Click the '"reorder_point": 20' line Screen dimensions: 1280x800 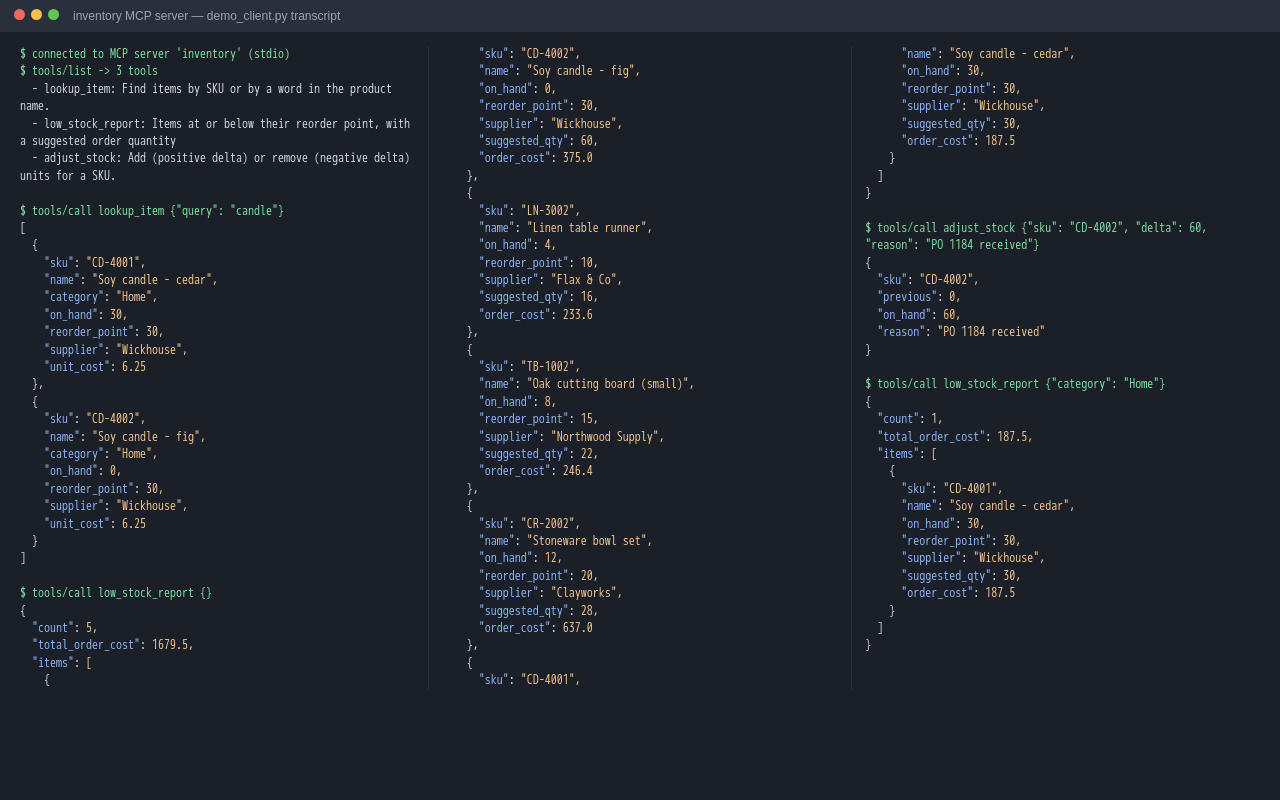click(539, 576)
